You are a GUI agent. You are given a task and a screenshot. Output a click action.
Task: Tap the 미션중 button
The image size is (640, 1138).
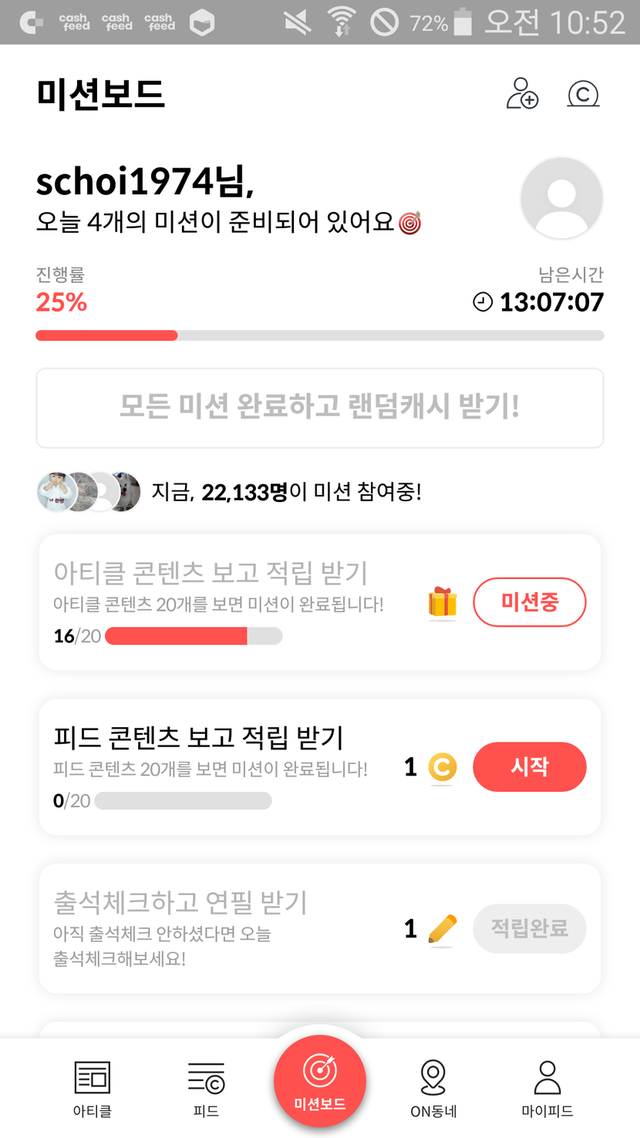[529, 602]
